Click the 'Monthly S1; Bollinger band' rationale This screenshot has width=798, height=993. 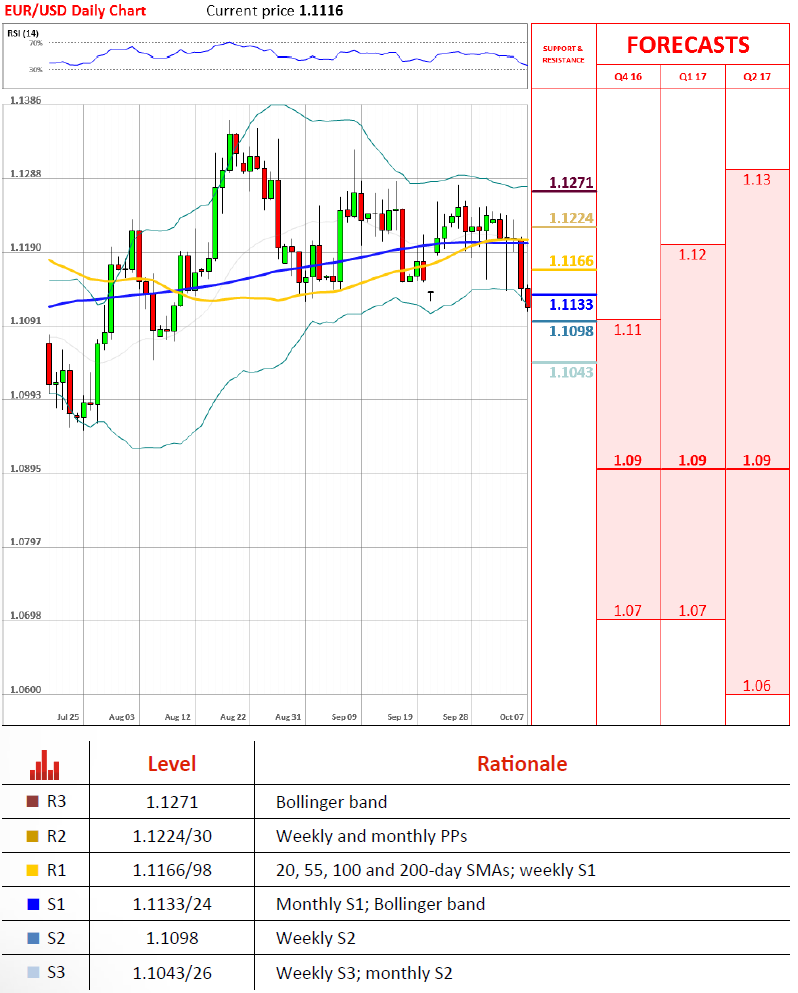(381, 904)
